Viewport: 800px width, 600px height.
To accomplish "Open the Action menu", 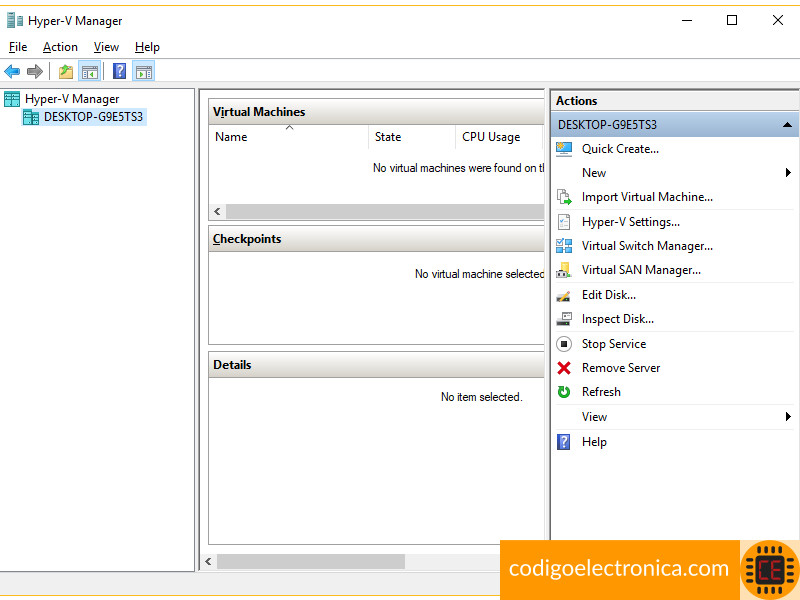I will click(x=60, y=47).
